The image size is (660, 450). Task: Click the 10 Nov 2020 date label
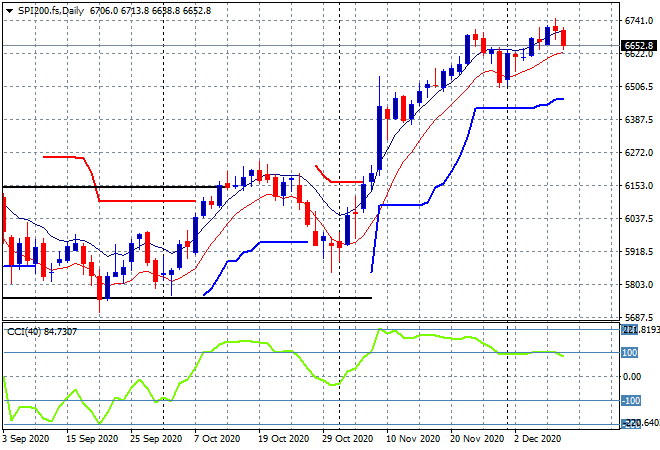tap(413, 439)
